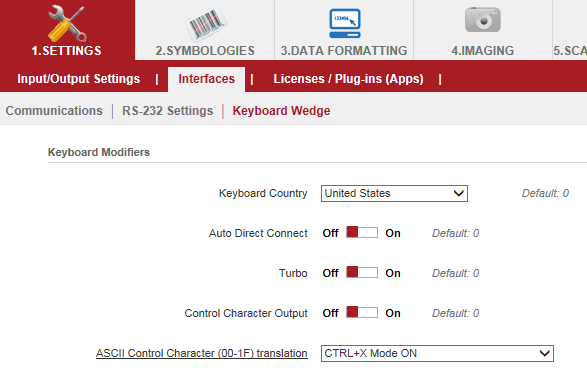Click the camera Imaging icon

(x=483, y=20)
